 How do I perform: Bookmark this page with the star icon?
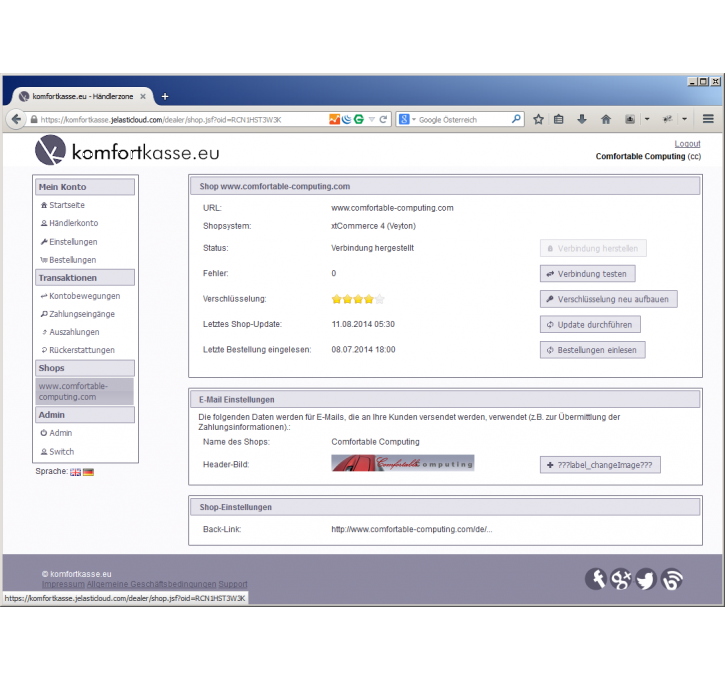click(x=538, y=119)
